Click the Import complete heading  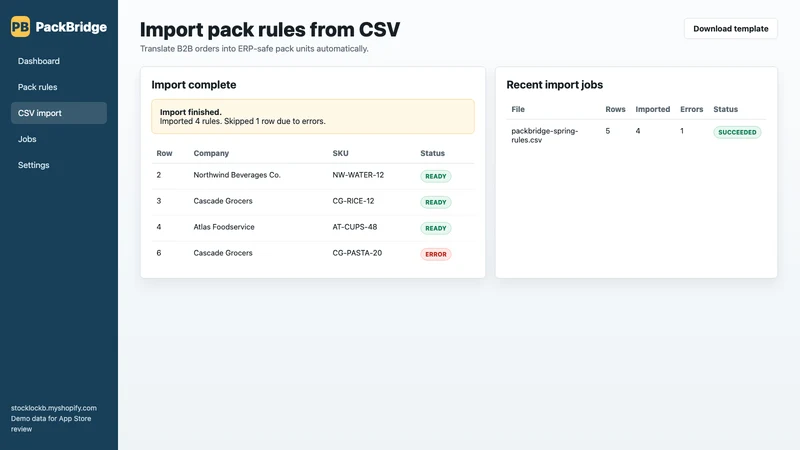[194, 85]
